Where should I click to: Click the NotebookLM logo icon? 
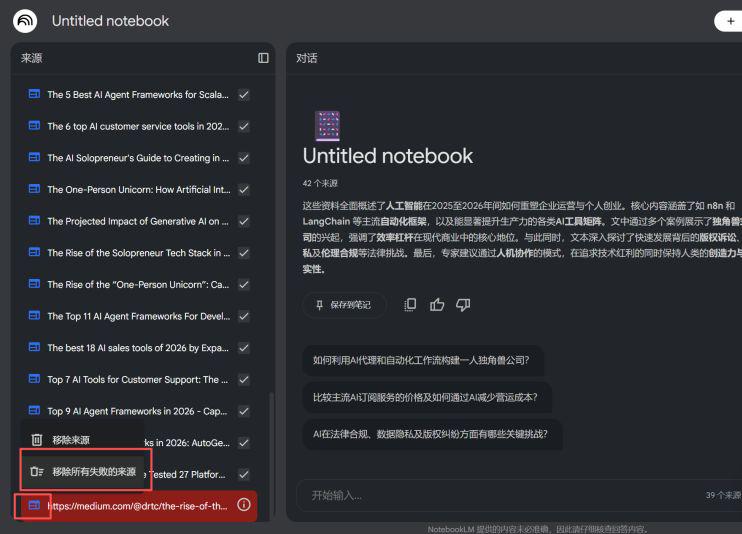tap(25, 21)
